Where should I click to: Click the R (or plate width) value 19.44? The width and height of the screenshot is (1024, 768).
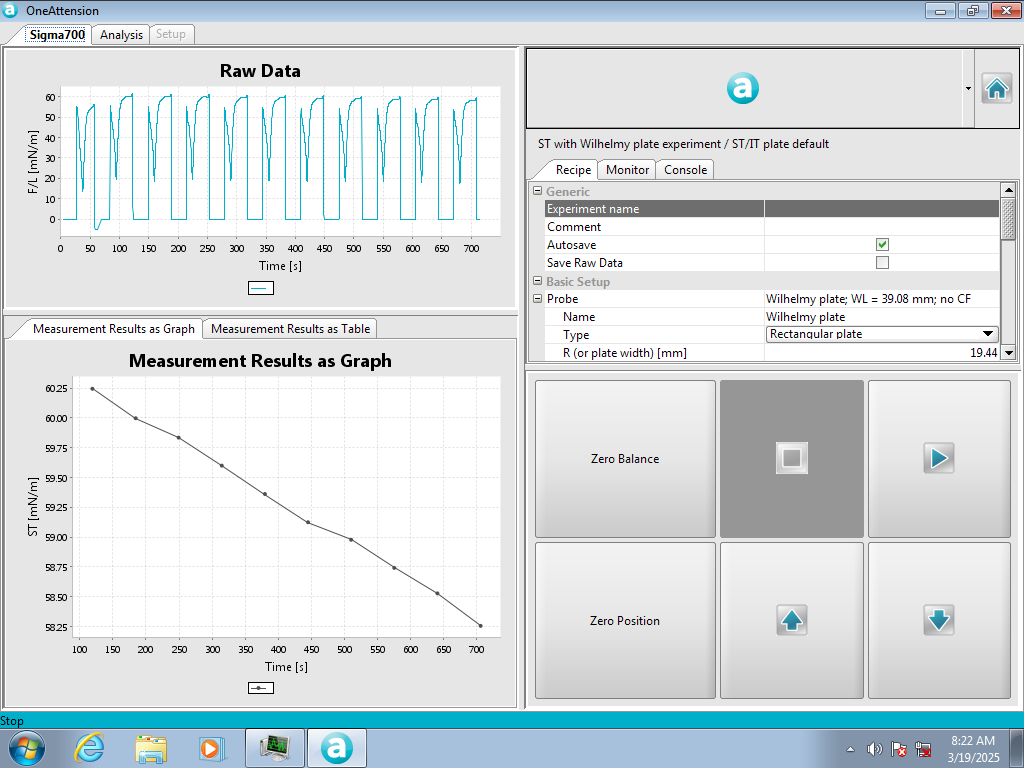click(882, 353)
